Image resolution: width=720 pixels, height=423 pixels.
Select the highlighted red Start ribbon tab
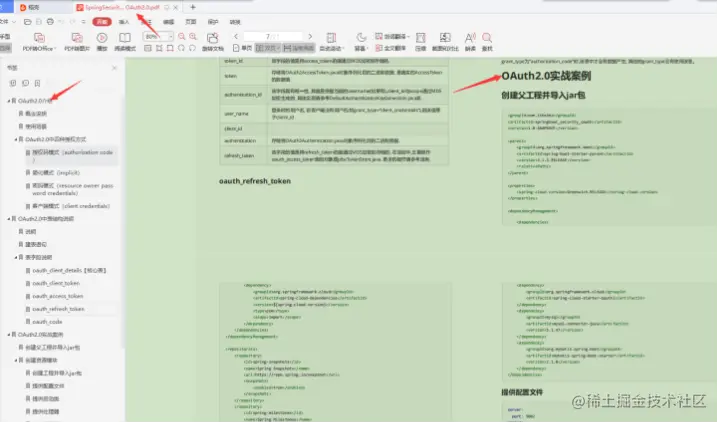click(102, 22)
